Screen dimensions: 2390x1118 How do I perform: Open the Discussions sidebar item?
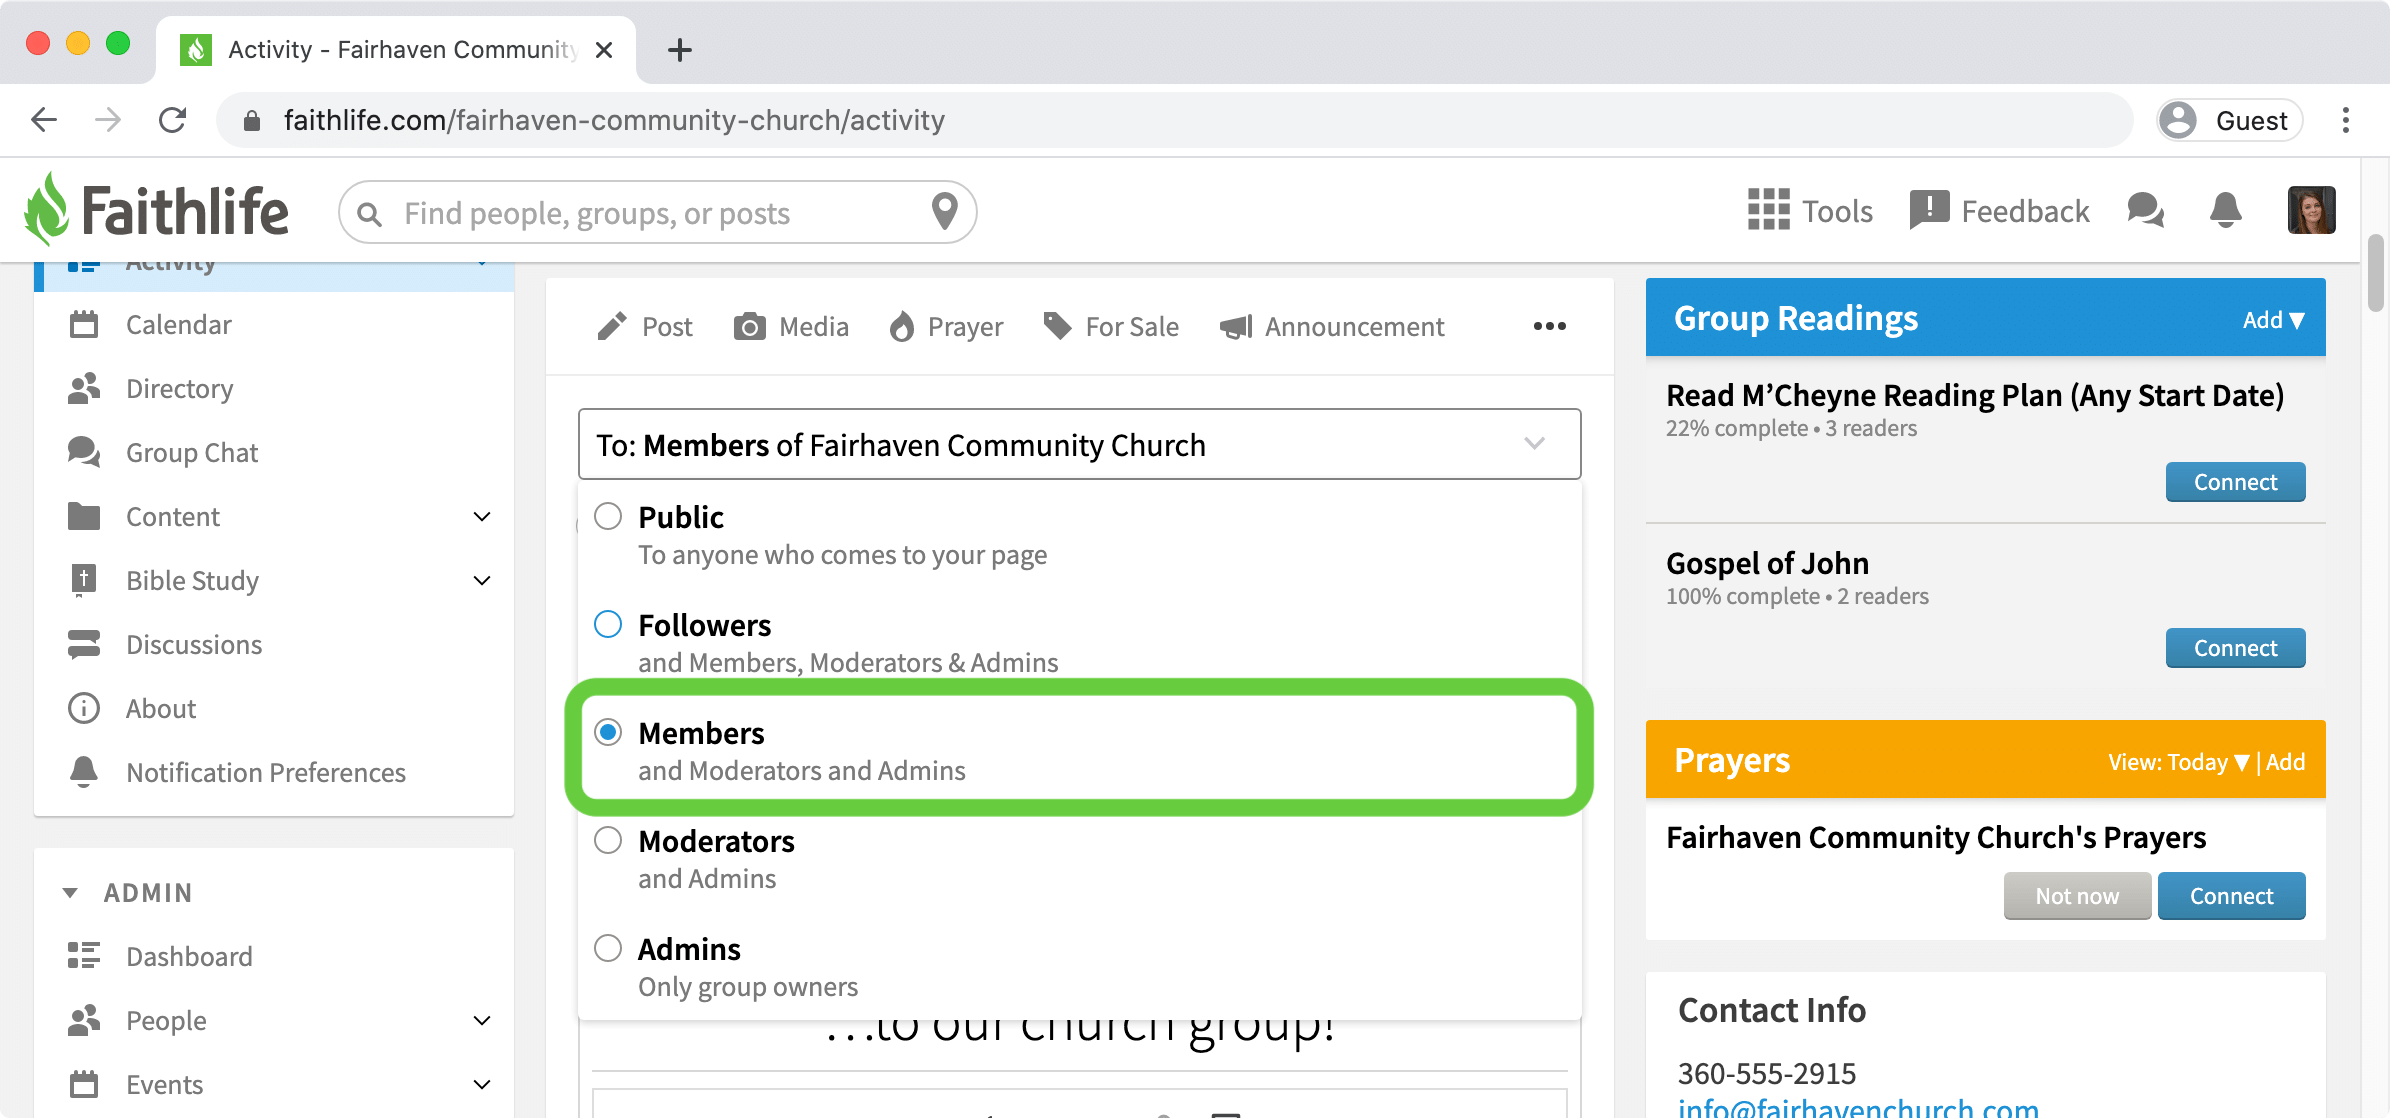tap(274, 644)
